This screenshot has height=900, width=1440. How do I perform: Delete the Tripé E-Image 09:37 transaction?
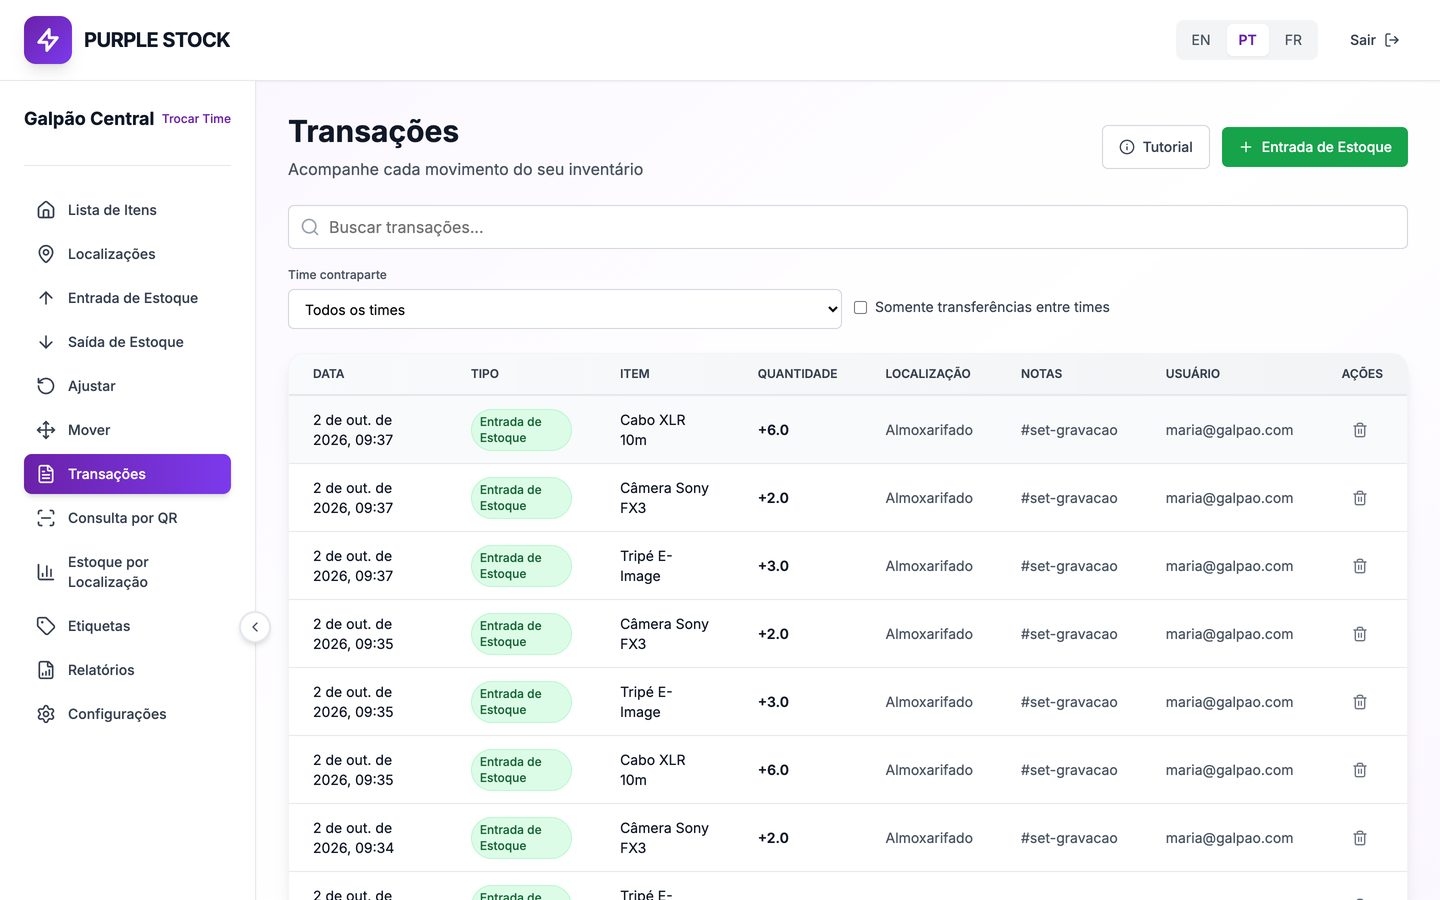1360,566
